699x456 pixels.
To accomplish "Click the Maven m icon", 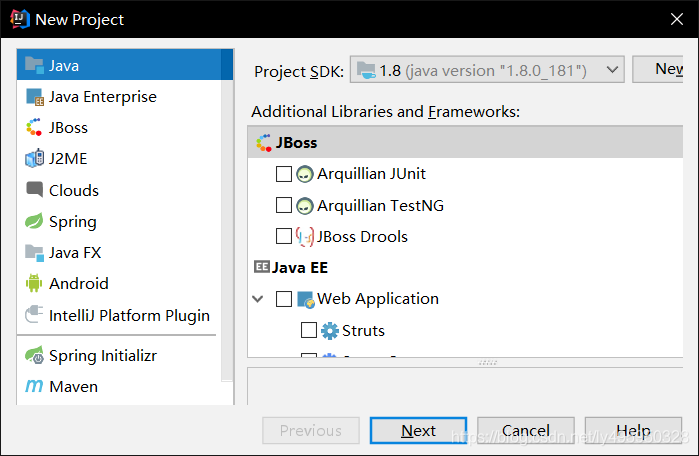I will (34, 386).
